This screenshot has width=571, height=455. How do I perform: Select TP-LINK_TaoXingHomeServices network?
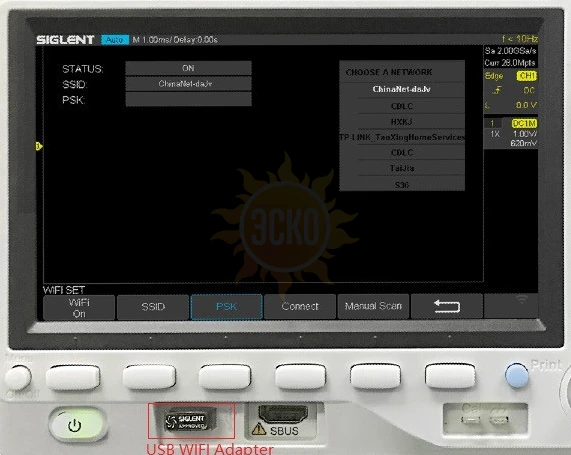coord(402,137)
